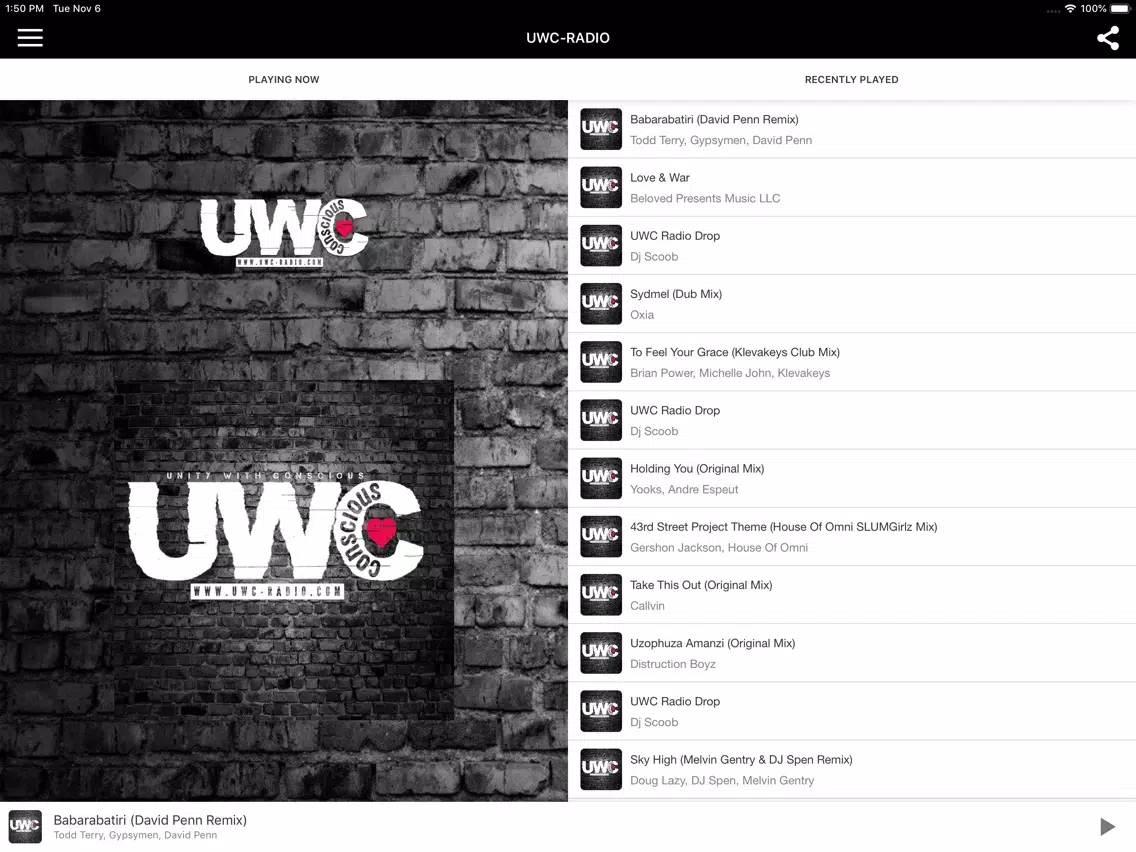The width and height of the screenshot is (1136, 852).
Task: Select 43rd Street Project Theme track
Action: (852, 537)
